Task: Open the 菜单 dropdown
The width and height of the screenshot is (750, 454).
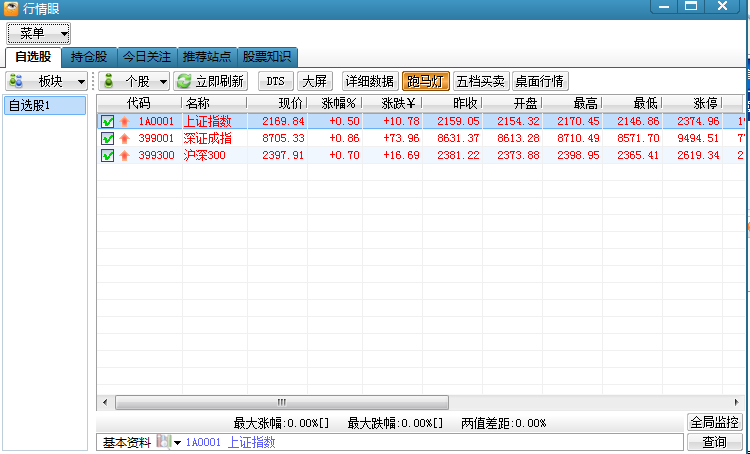Action: click(38, 33)
